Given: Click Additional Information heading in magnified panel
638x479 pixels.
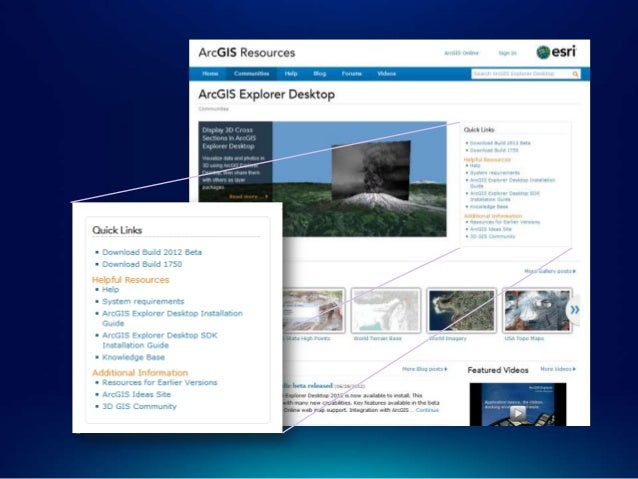Looking at the screenshot, I should click(x=140, y=373).
